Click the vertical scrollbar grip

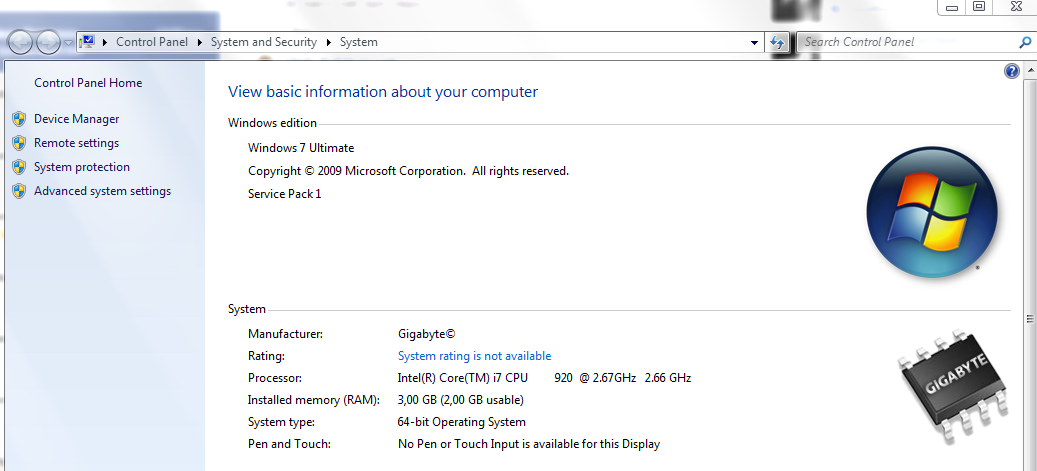(x=1030, y=319)
